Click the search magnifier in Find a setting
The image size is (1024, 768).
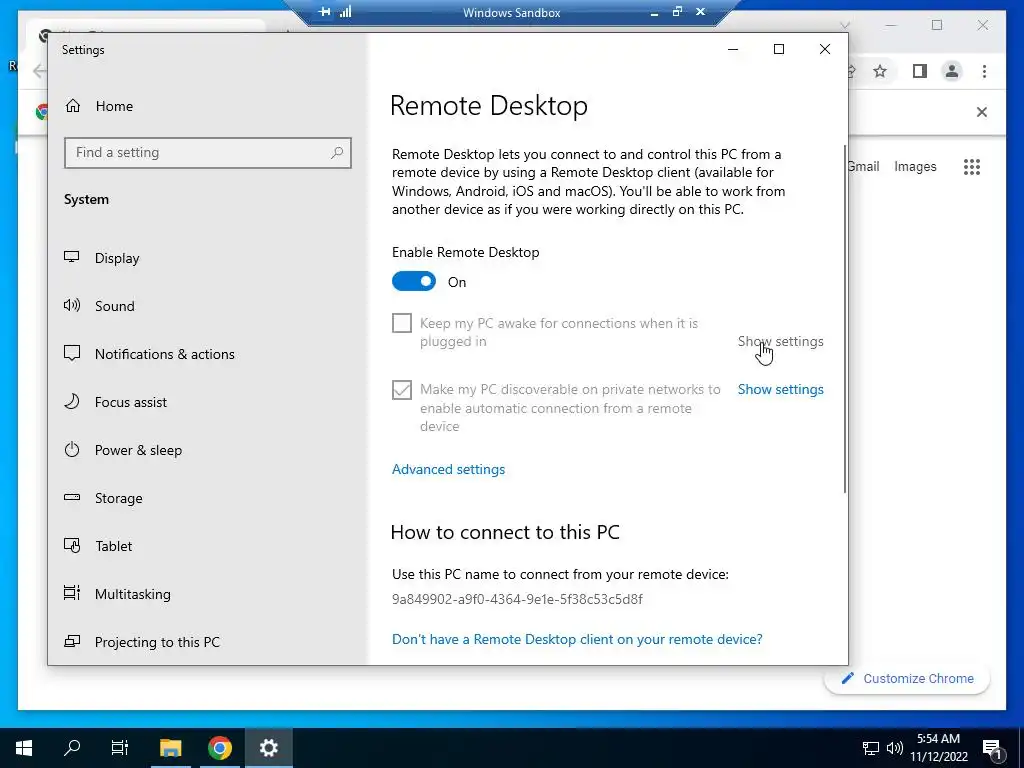(337, 153)
